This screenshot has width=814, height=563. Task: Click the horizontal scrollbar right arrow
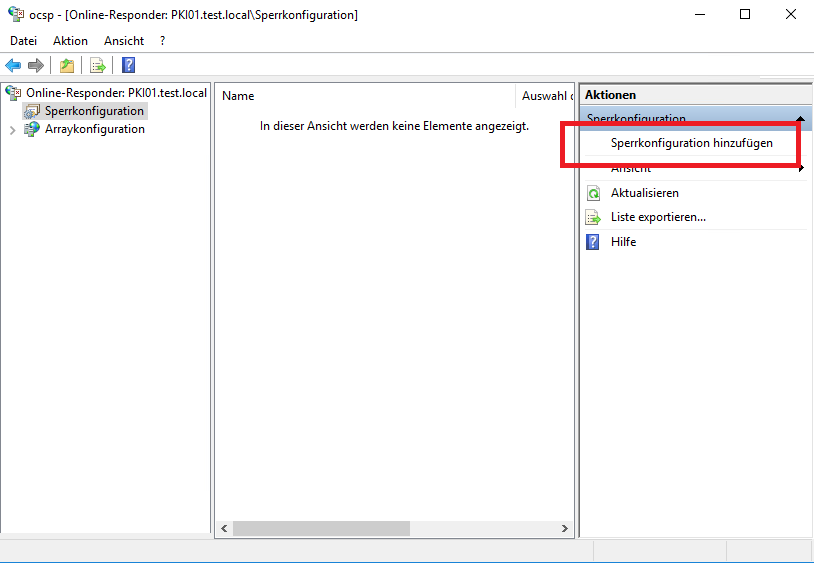[x=565, y=528]
